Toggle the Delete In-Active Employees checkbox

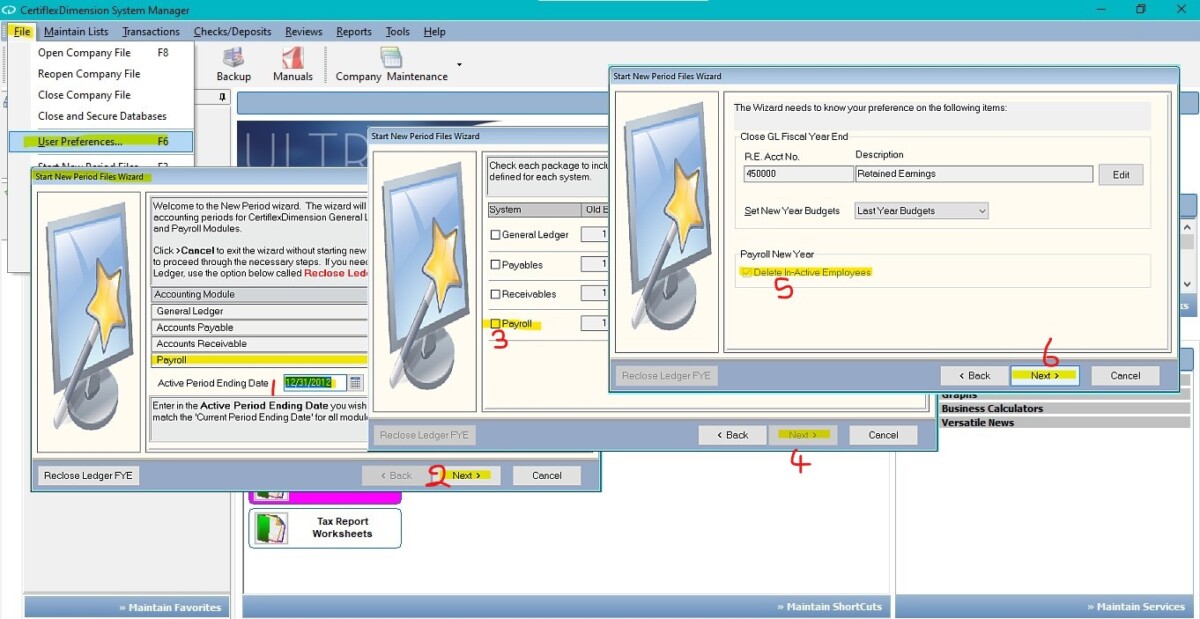[745, 270]
